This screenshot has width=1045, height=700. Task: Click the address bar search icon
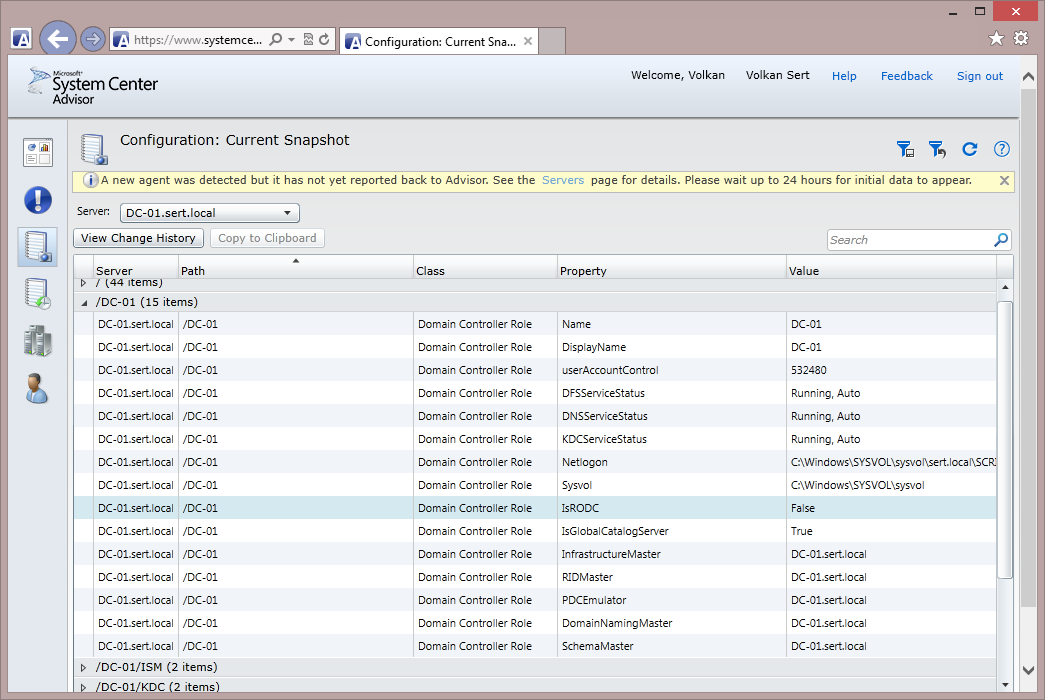click(x=275, y=39)
